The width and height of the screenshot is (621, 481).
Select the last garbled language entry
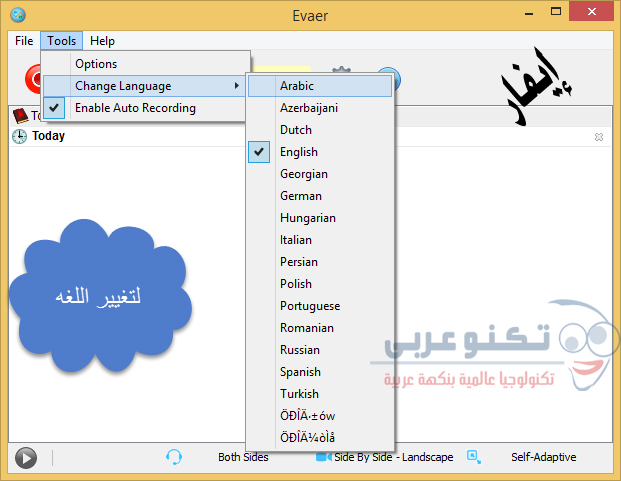point(320,438)
